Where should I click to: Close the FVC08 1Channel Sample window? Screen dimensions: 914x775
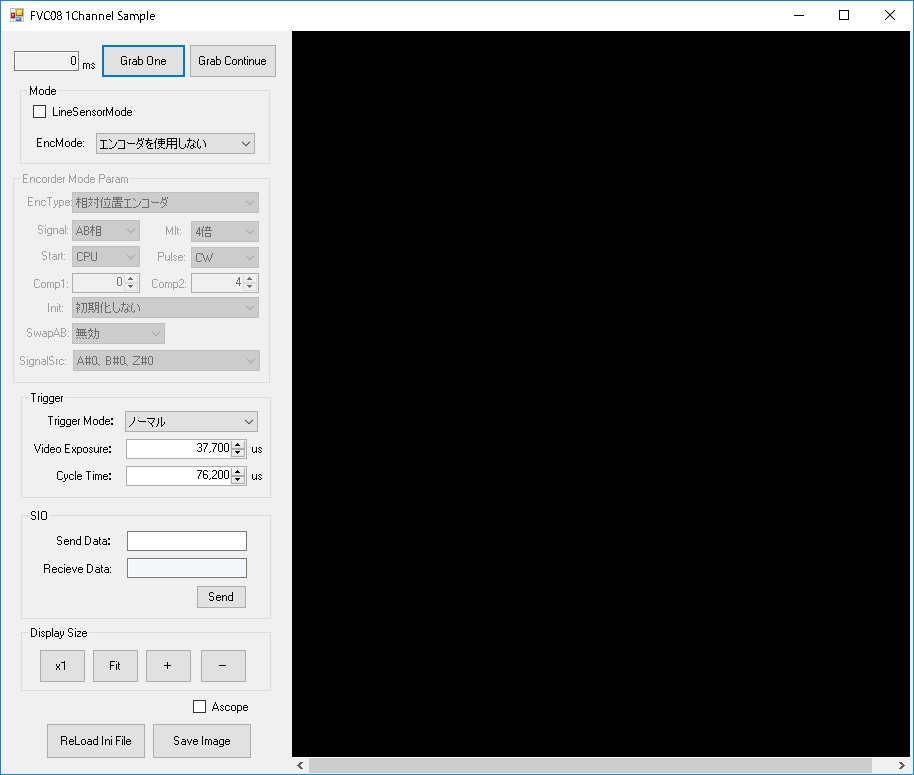pos(890,15)
